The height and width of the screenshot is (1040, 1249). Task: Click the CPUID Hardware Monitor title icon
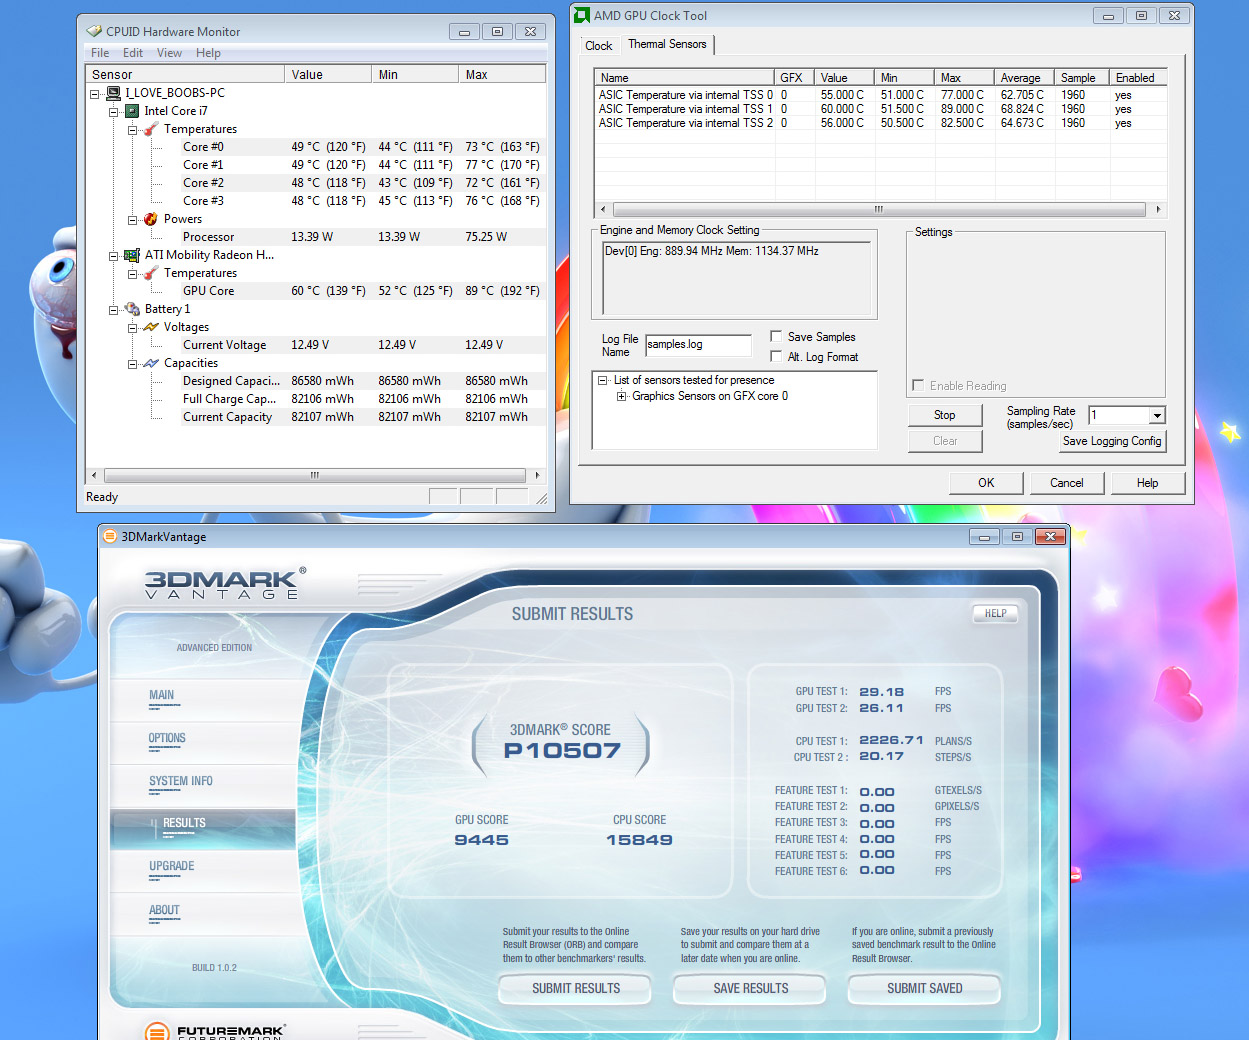[x=95, y=31]
